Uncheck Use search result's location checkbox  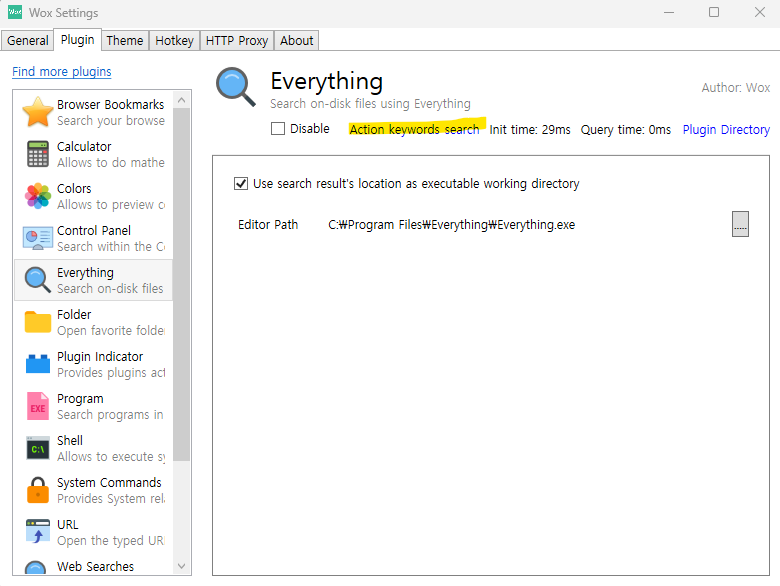[x=241, y=184]
